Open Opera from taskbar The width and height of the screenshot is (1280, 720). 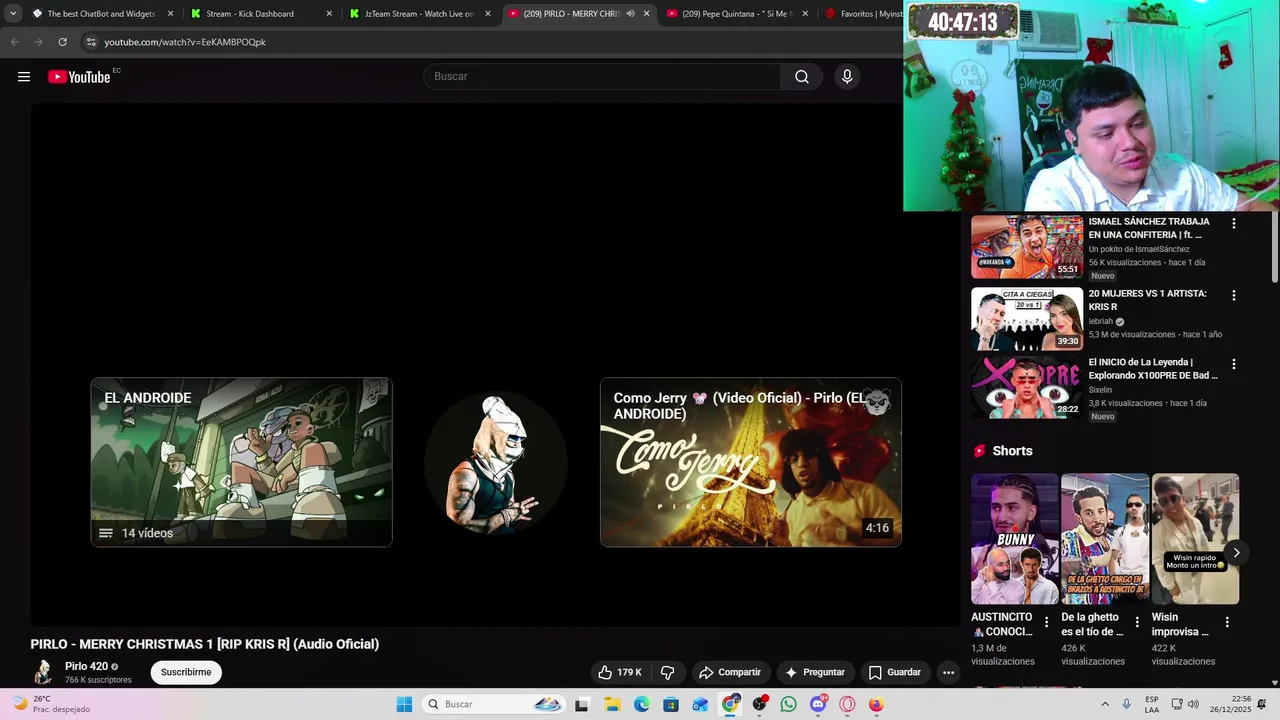tap(848, 704)
